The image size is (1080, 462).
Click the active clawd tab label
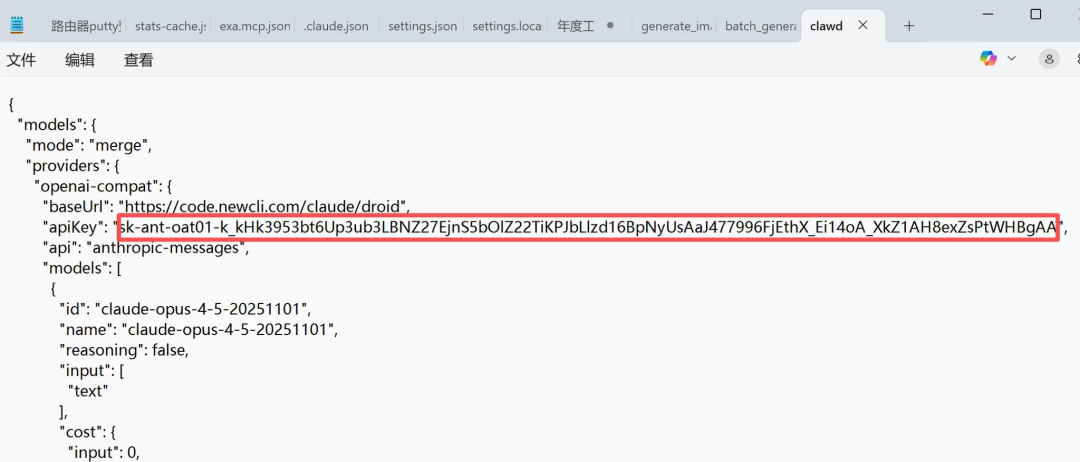[x=827, y=26]
